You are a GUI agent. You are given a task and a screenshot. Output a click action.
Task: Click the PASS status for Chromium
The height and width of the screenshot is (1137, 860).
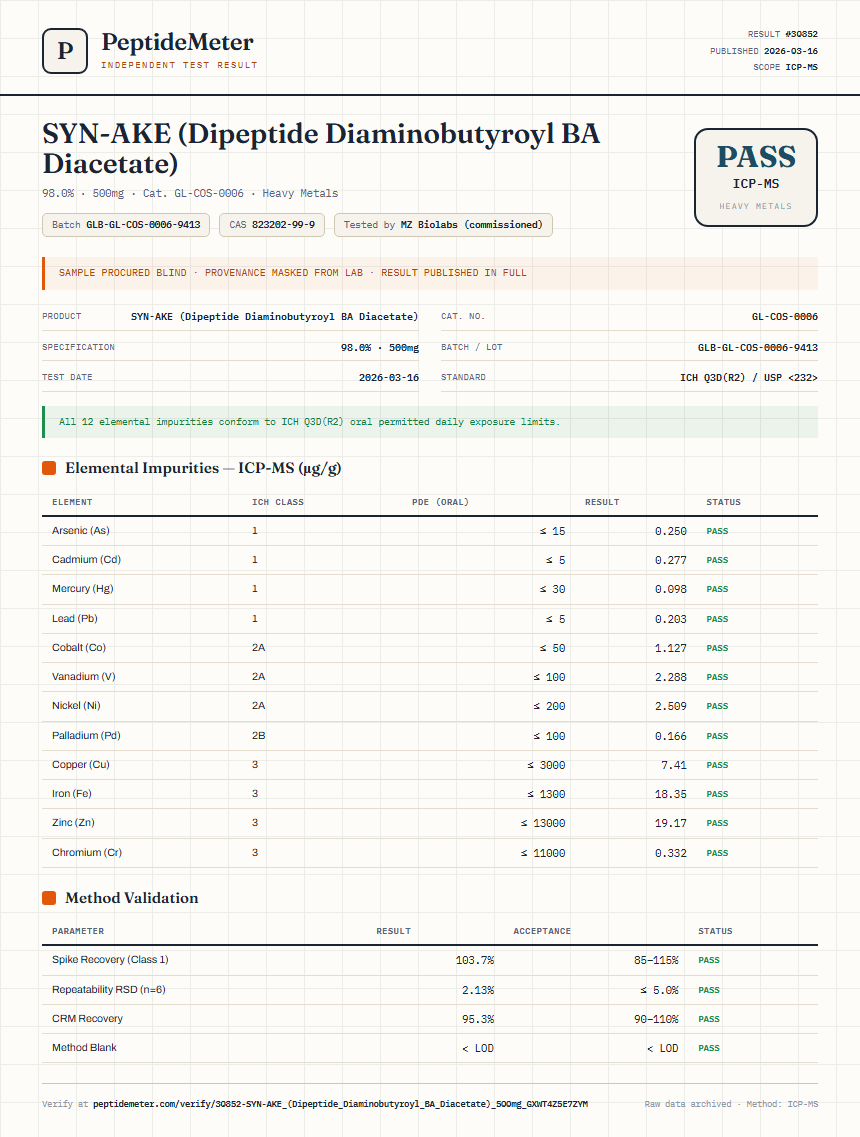pos(717,853)
